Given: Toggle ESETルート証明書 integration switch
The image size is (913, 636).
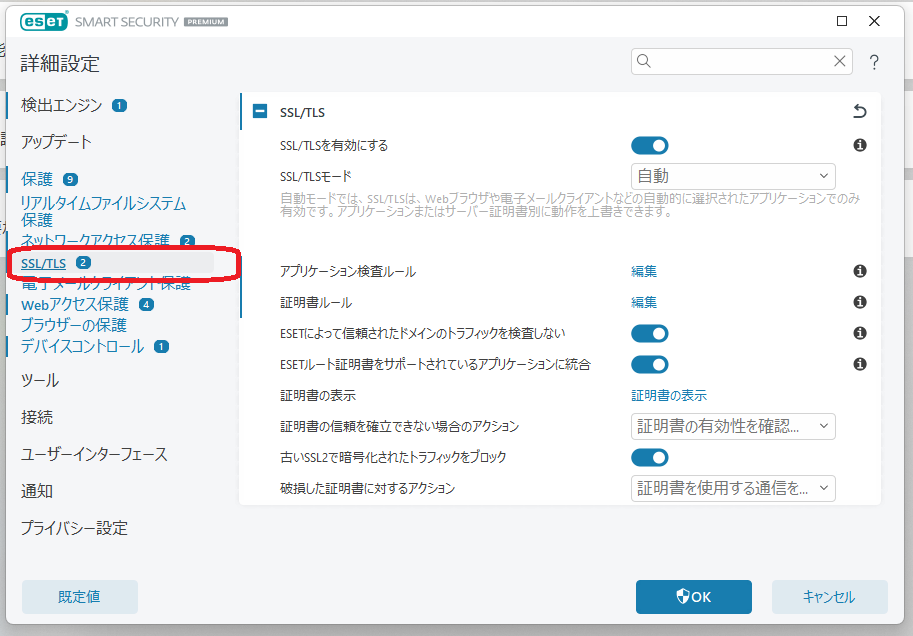Looking at the screenshot, I should [649, 365].
